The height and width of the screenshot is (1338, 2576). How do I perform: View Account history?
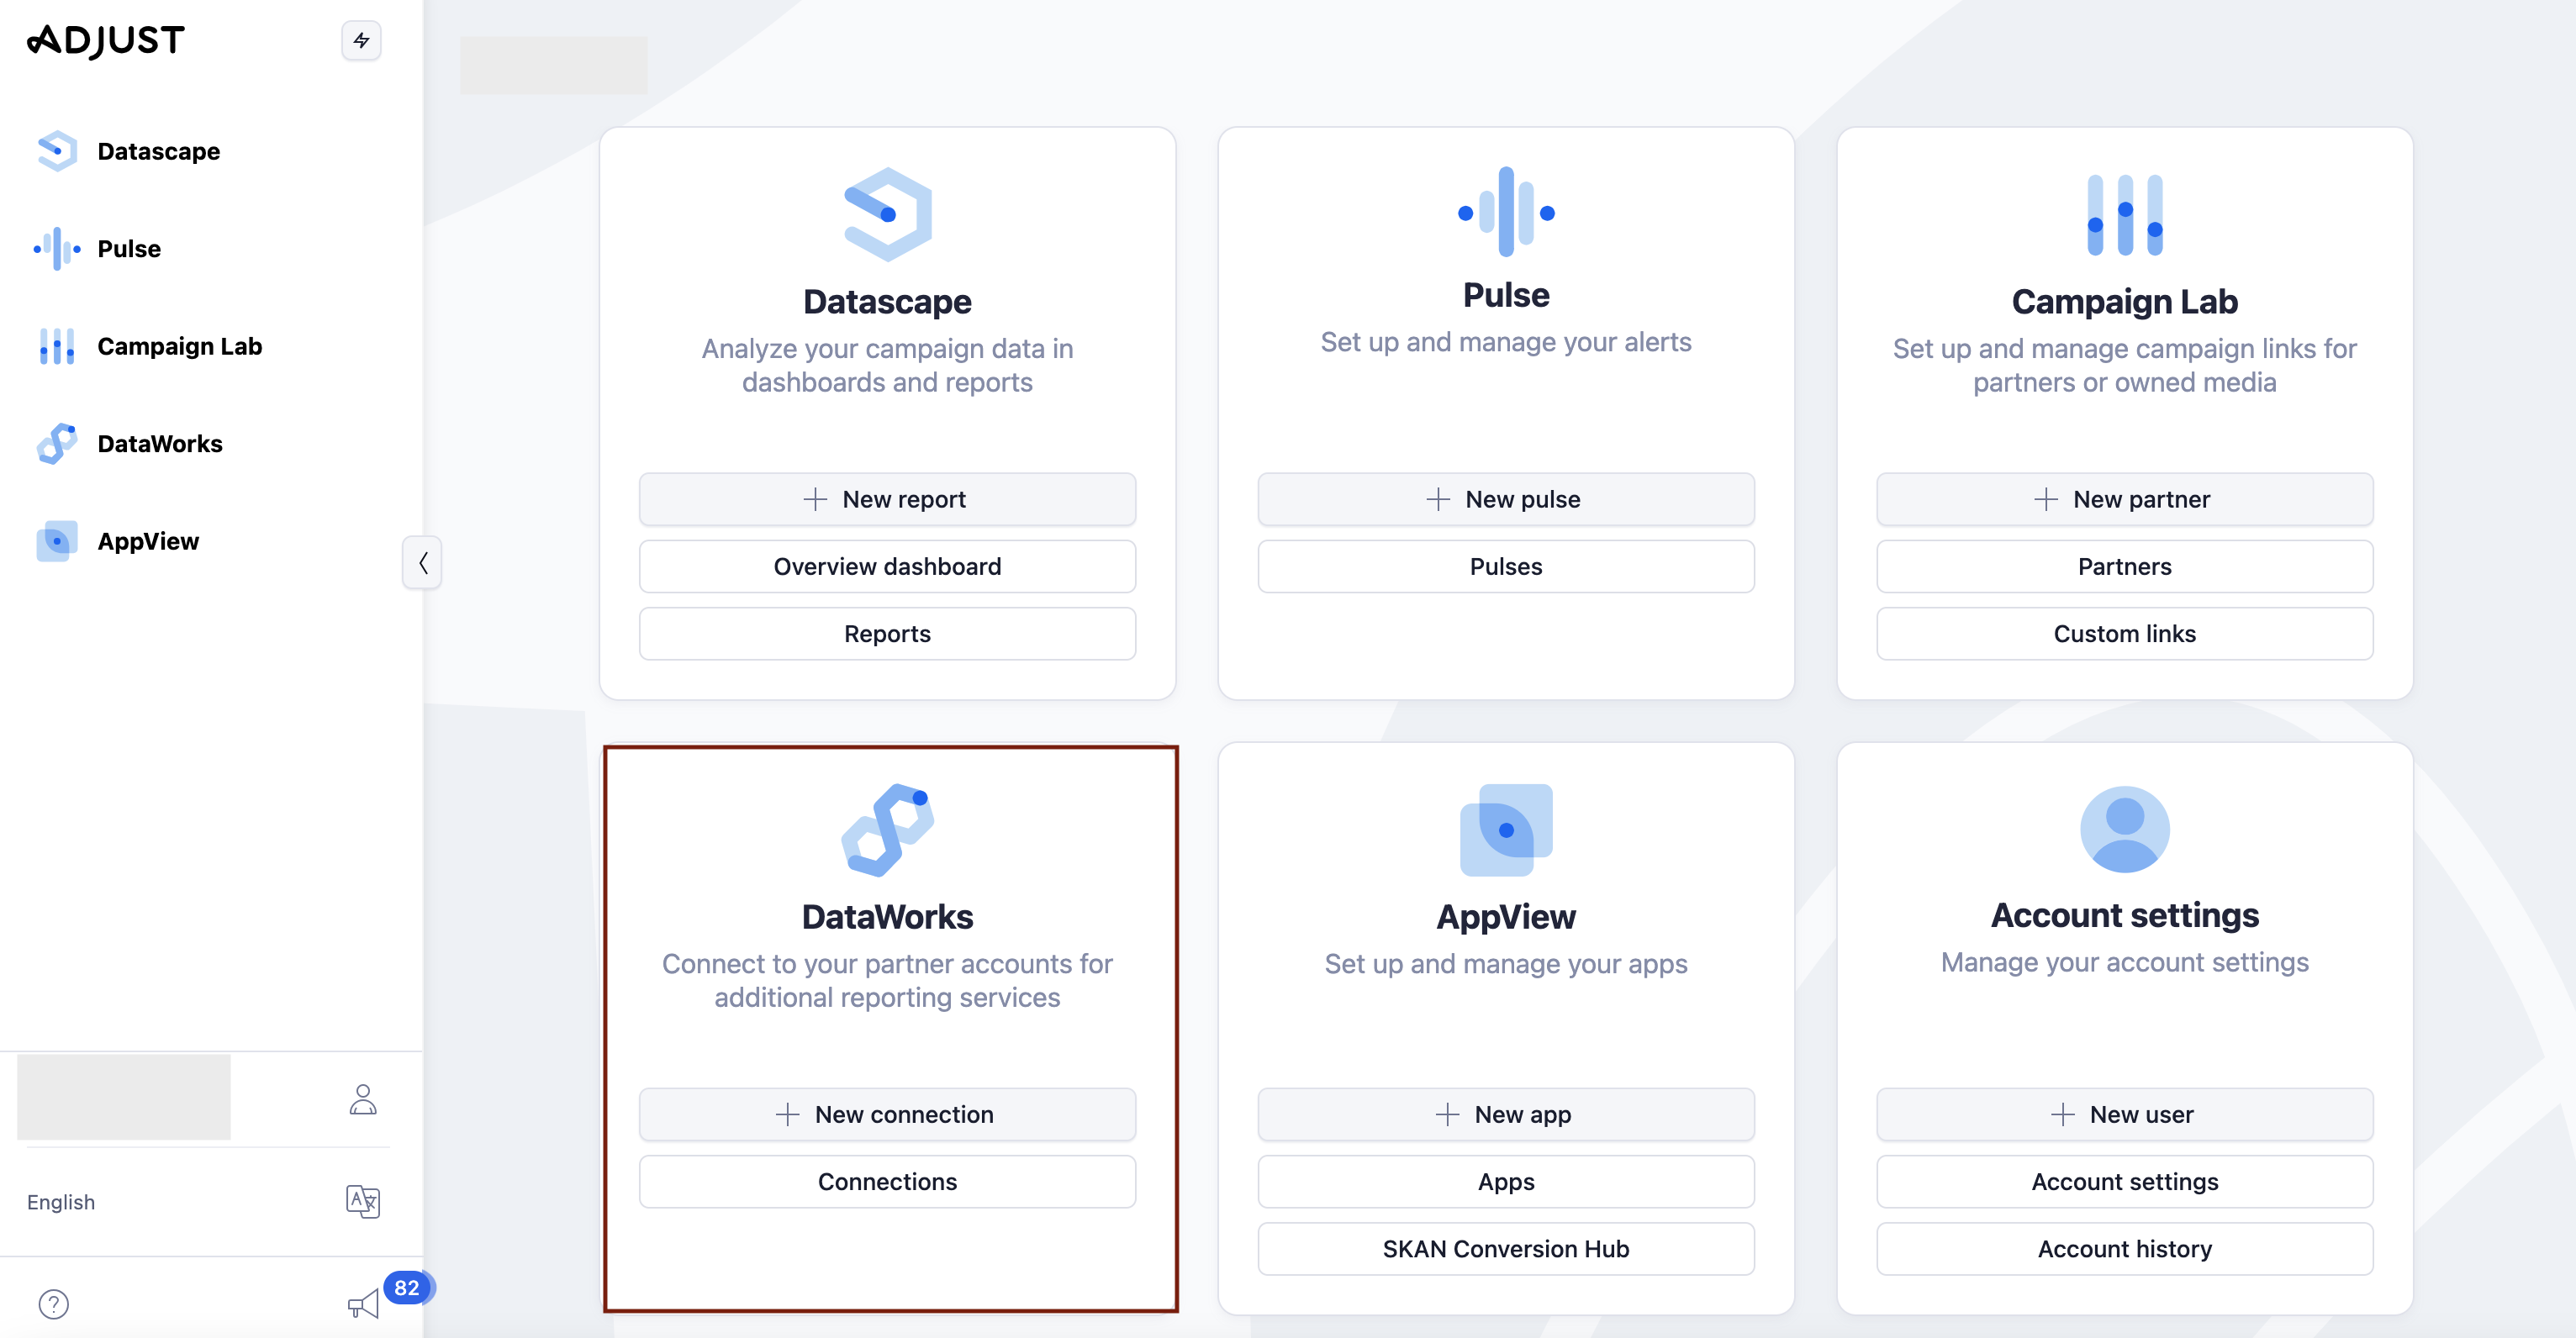coord(2124,1248)
